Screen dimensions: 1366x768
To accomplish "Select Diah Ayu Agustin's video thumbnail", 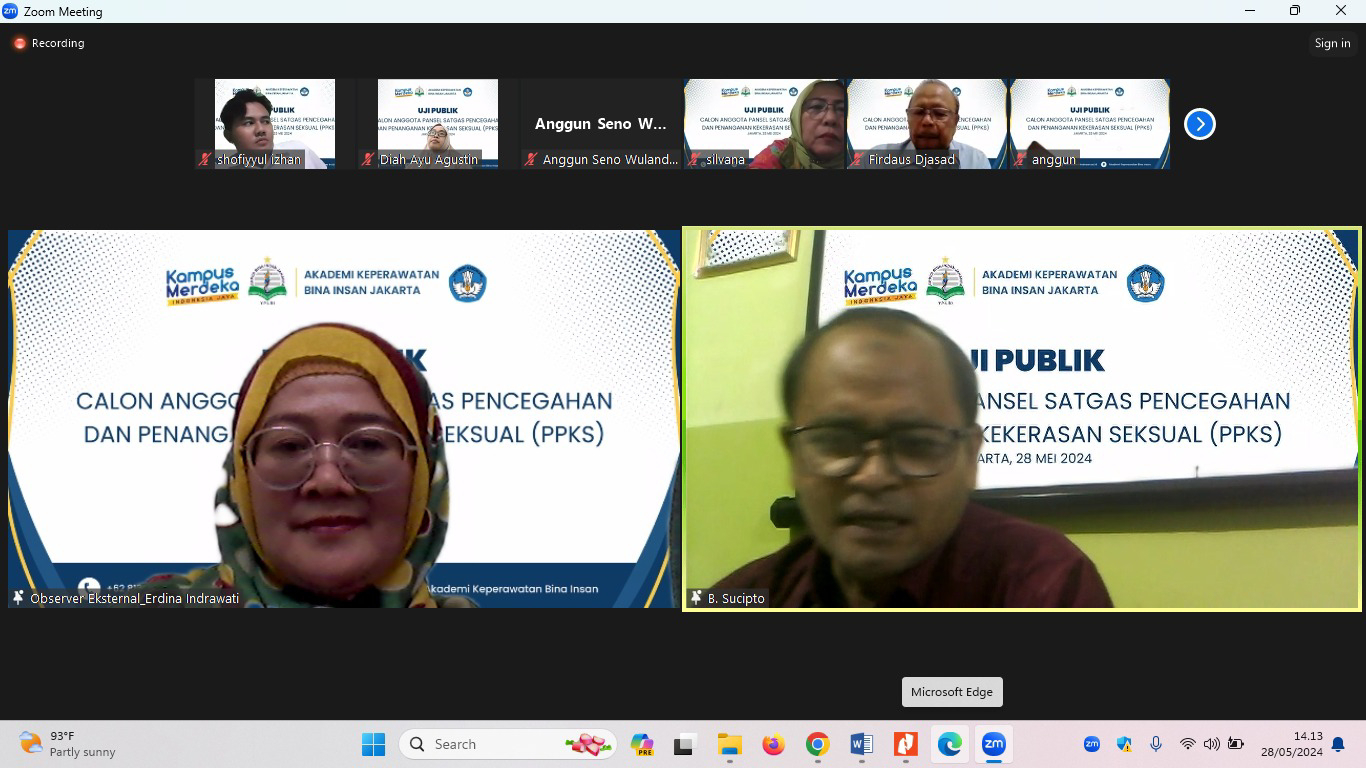I will coord(438,124).
